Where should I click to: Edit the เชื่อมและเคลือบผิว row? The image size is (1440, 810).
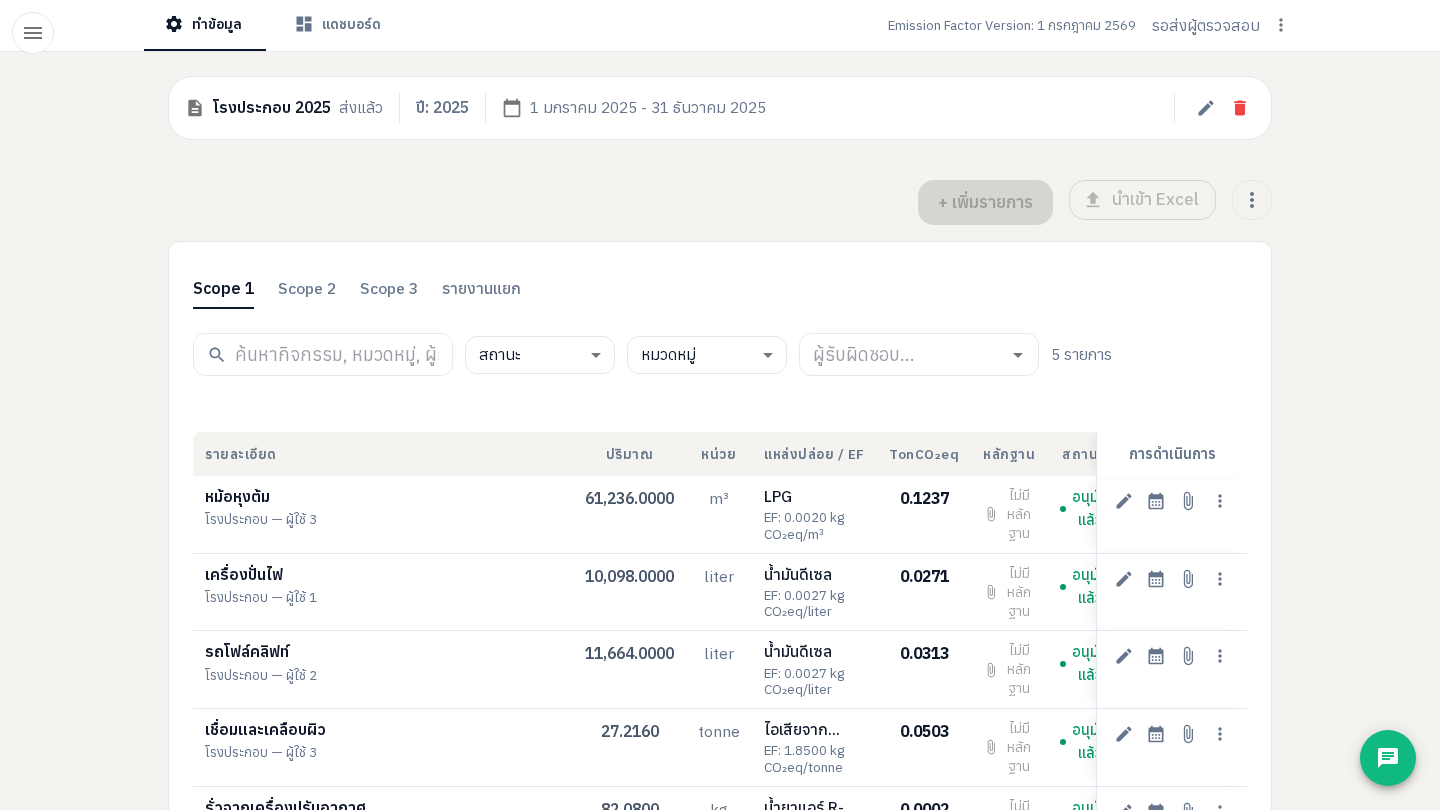coord(1124,734)
